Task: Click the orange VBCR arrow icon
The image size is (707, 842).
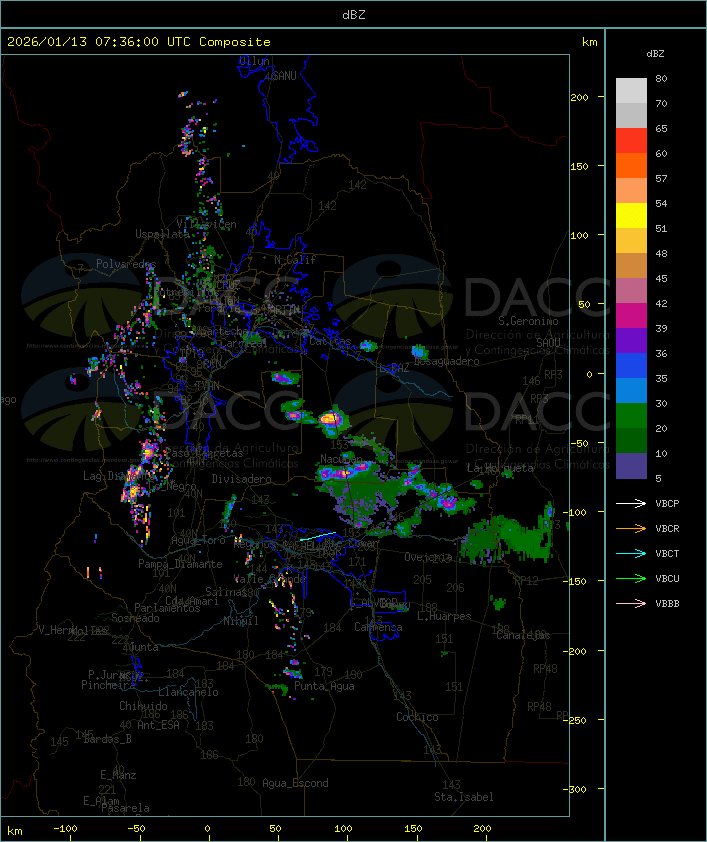Action: point(632,529)
